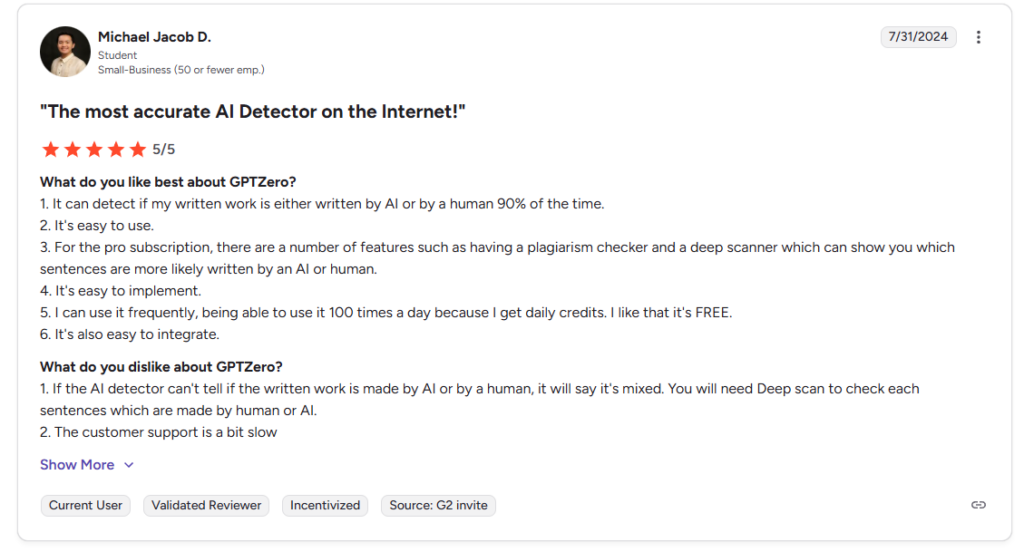
Task: Open the three-dot options menu
Action: [978, 38]
